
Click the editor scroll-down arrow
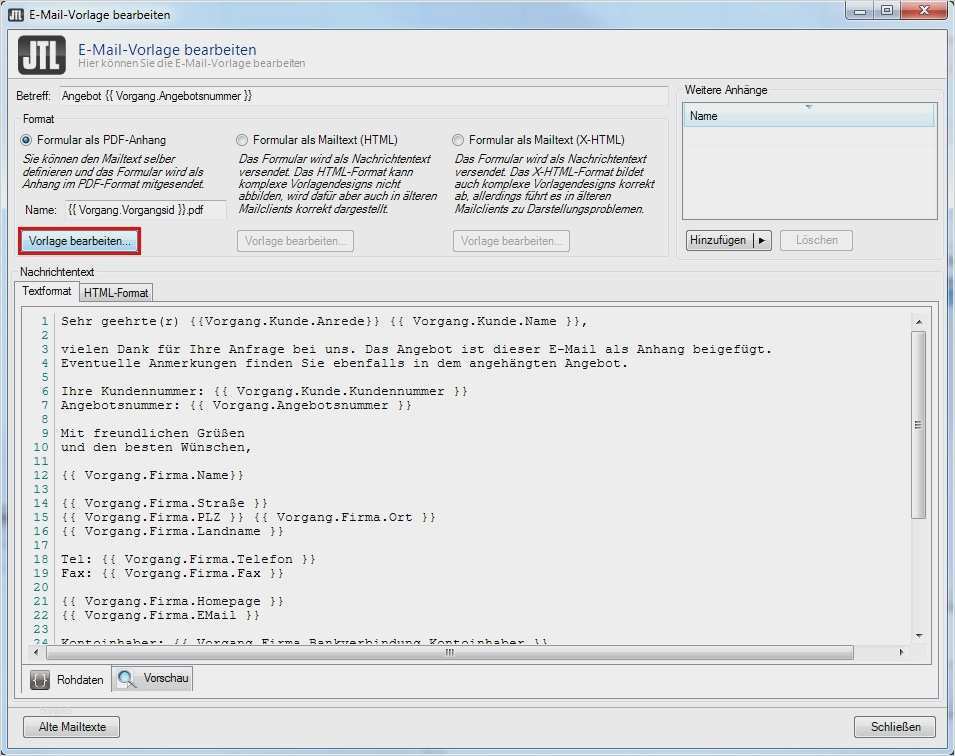(918, 635)
